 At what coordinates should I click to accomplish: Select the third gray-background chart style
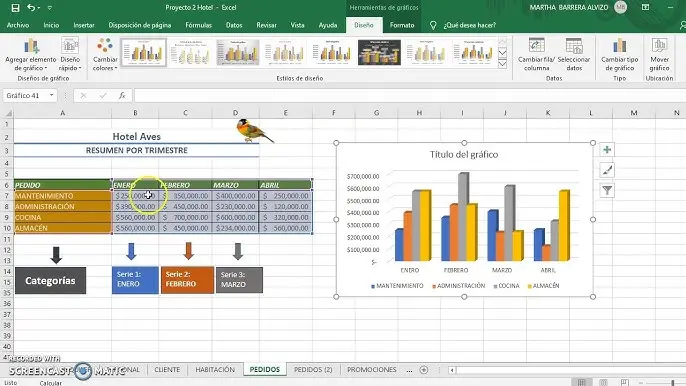[238, 53]
